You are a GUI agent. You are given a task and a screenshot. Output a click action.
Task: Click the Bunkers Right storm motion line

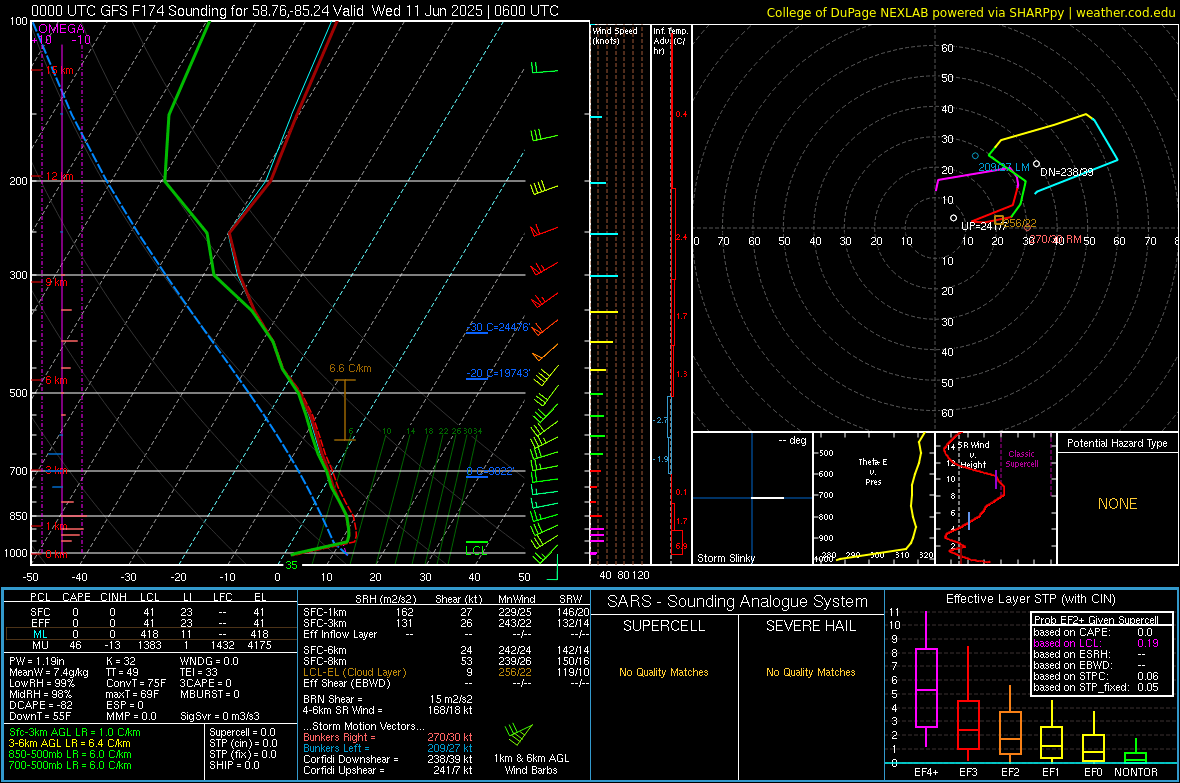[x=388, y=737]
